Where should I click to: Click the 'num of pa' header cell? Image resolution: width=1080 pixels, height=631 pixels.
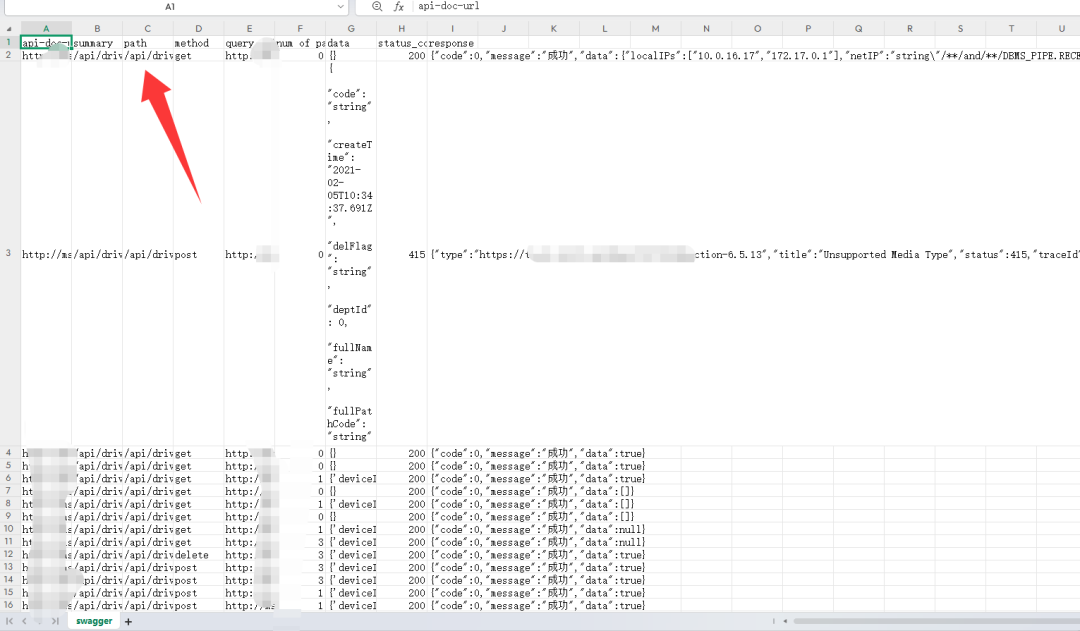300,43
